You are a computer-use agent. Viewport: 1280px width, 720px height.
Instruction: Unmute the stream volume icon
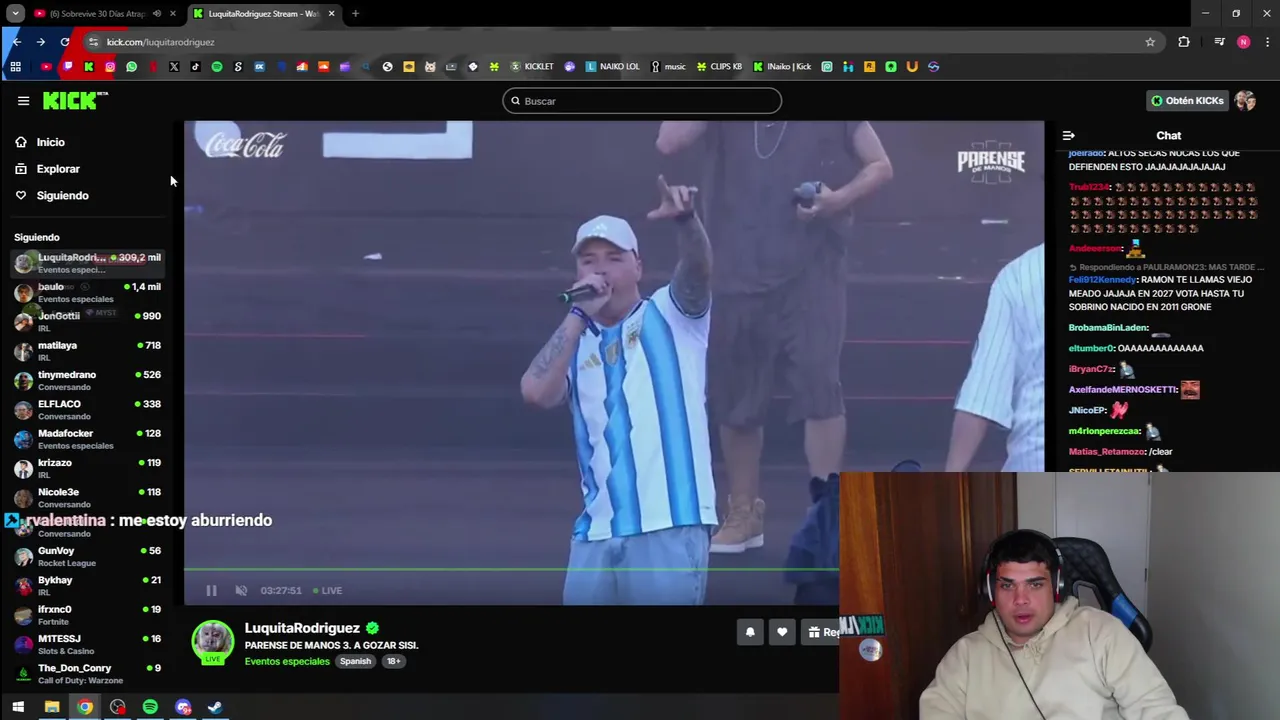[x=241, y=590]
